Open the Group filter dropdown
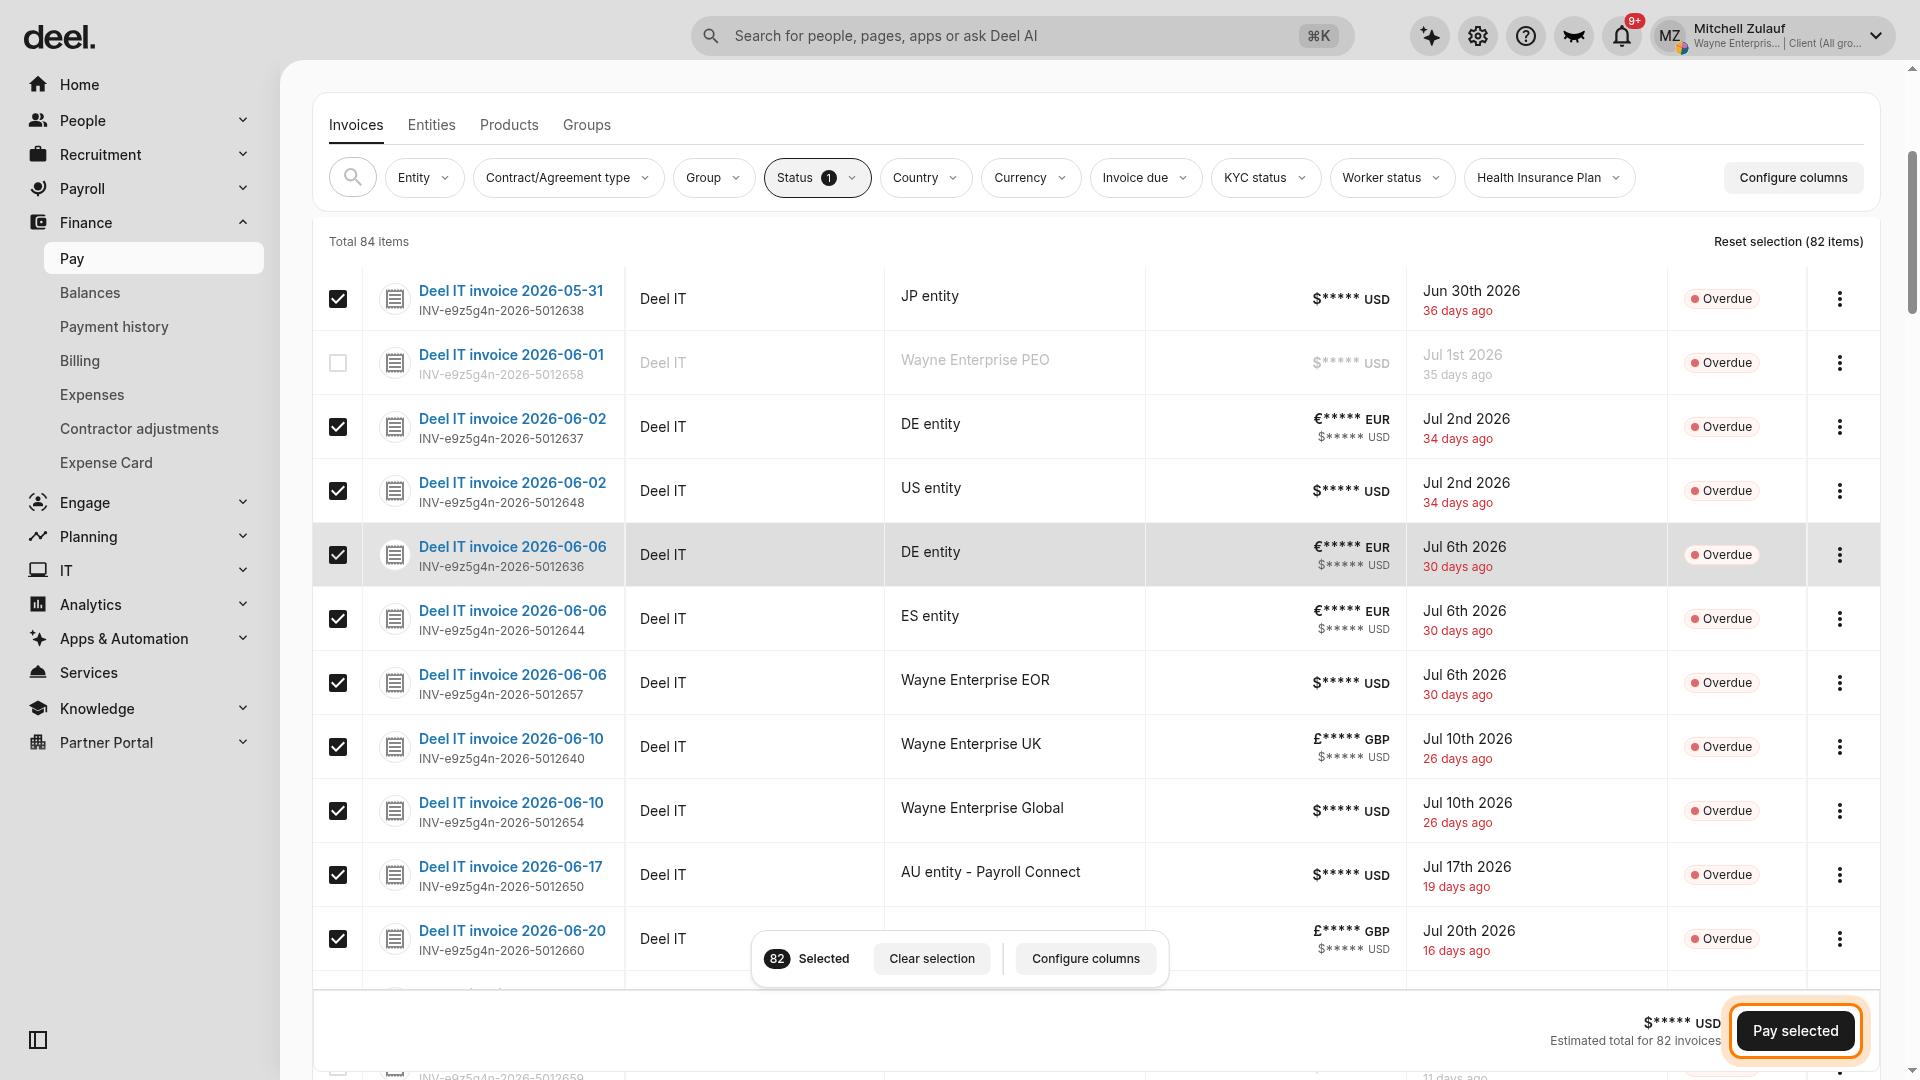Viewport: 1920px width, 1080px height. (714, 178)
